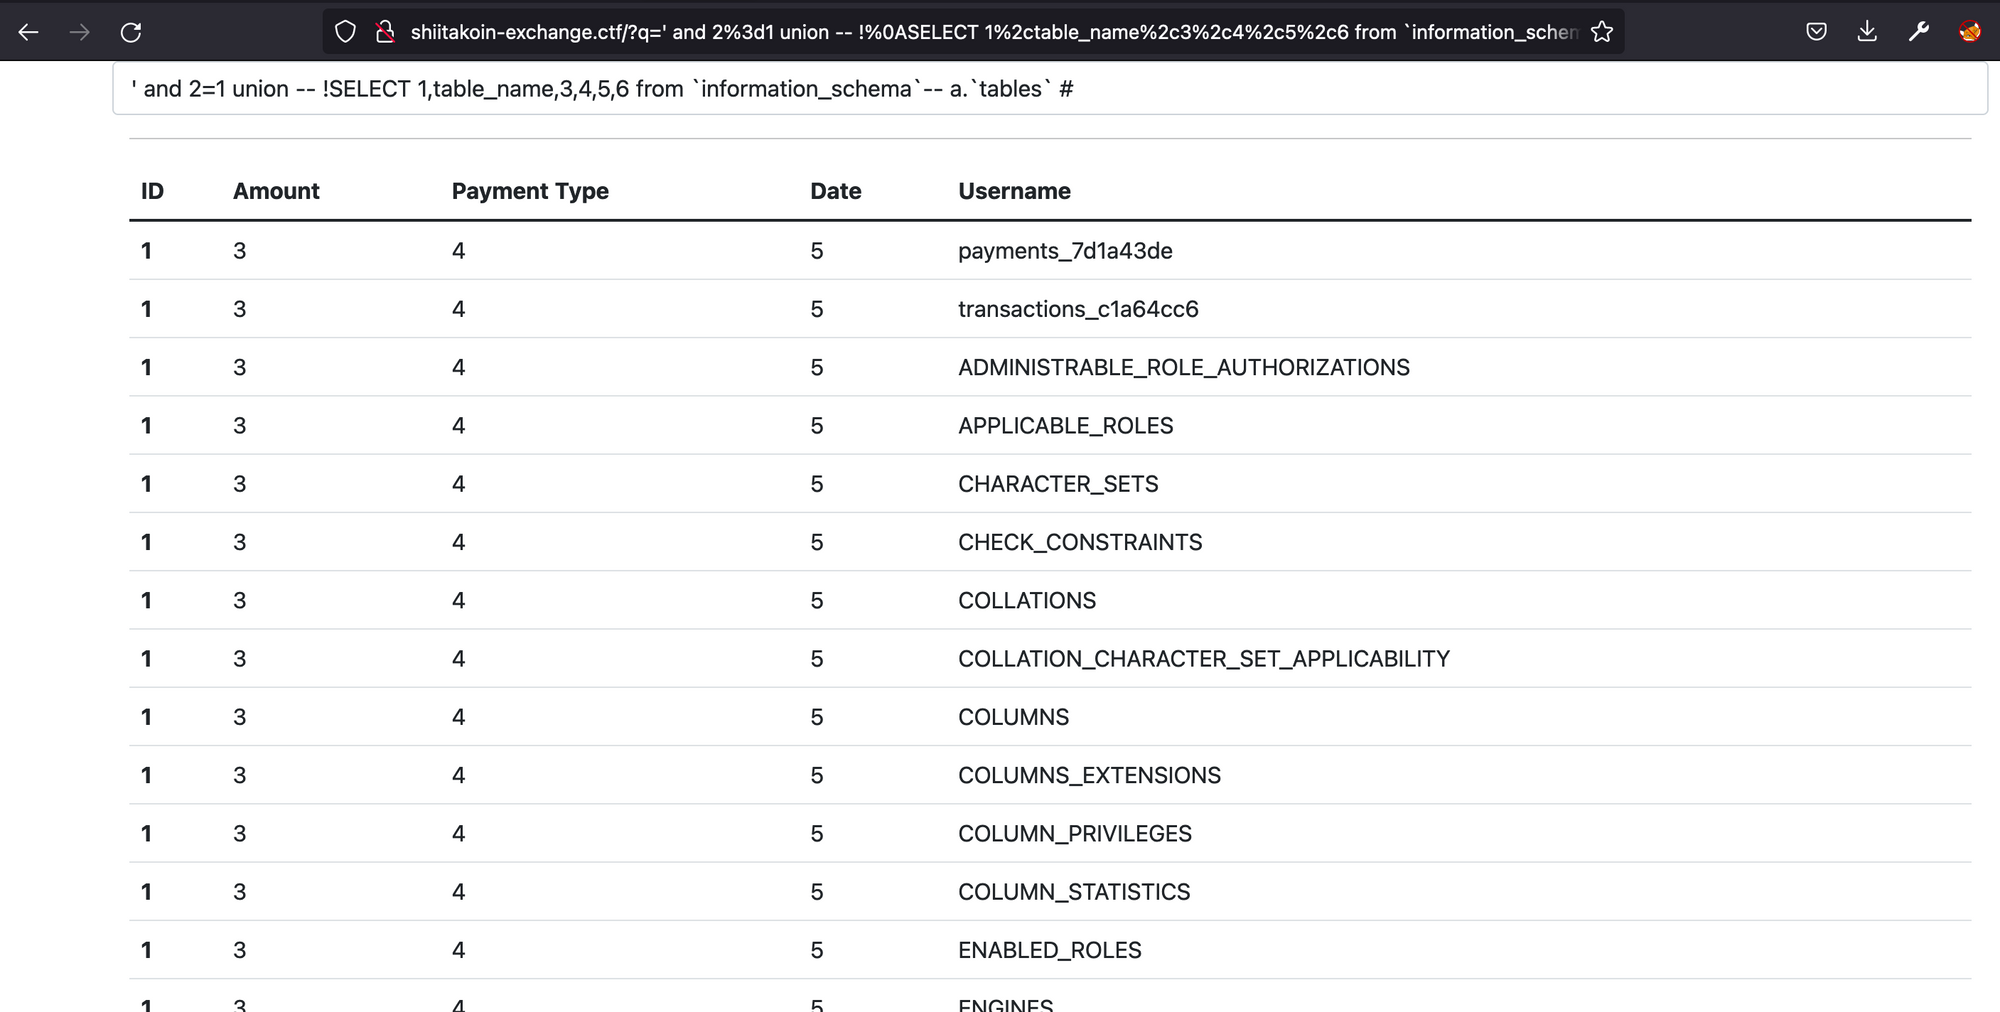The height and width of the screenshot is (1012, 2000).
Task: Select CHECK_CONSTRAINTS cell
Action: coord(1080,542)
